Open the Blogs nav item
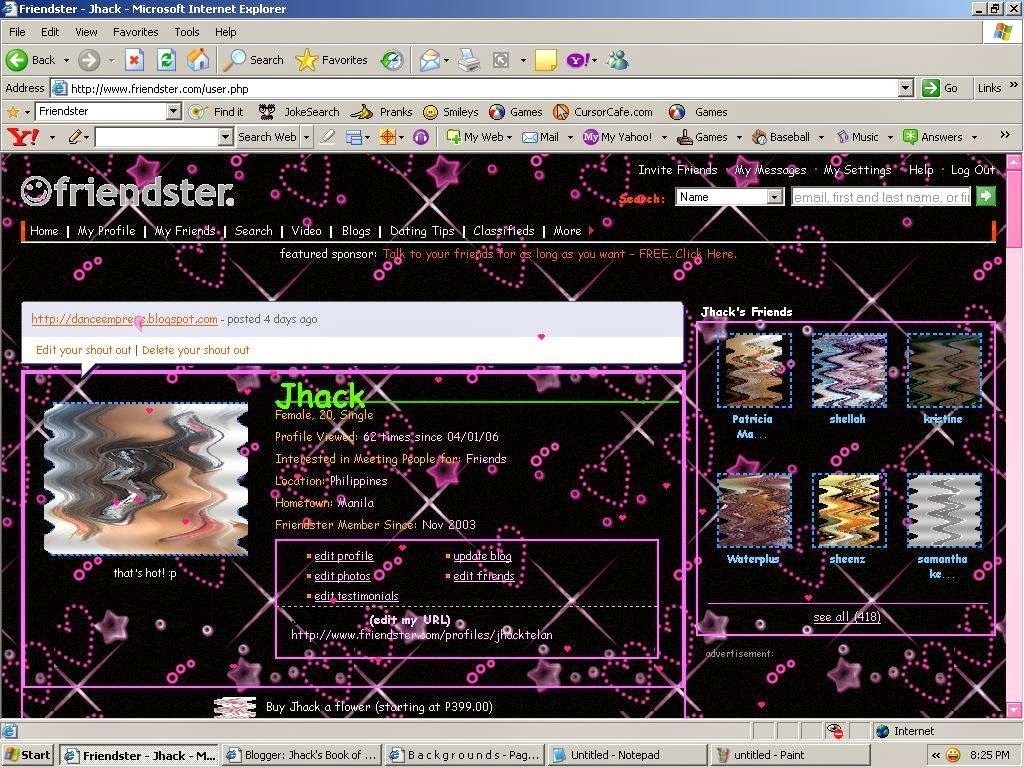Screen dimensions: 1024x768 click(x=356, y=231)
